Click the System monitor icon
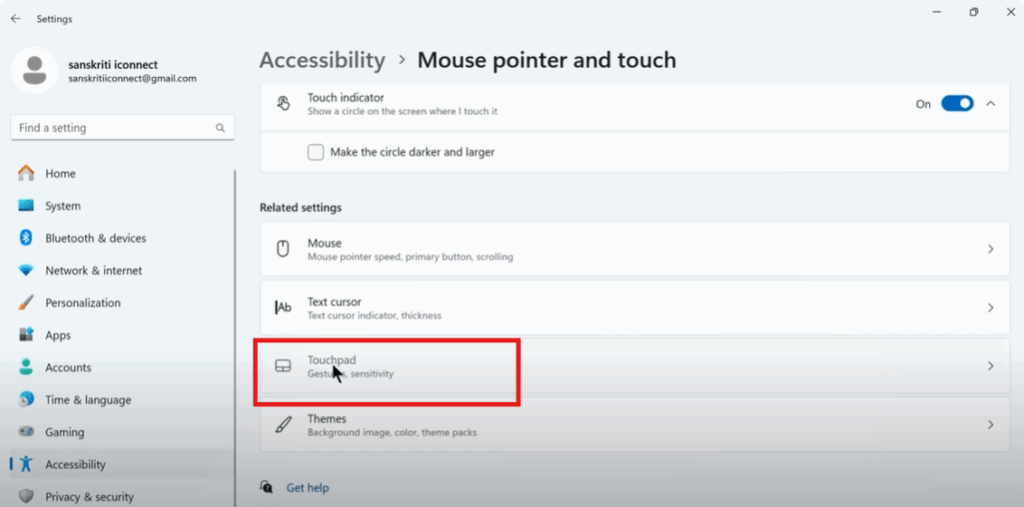1024x507 pixels. pyautogui.click(x=26, y=206)
